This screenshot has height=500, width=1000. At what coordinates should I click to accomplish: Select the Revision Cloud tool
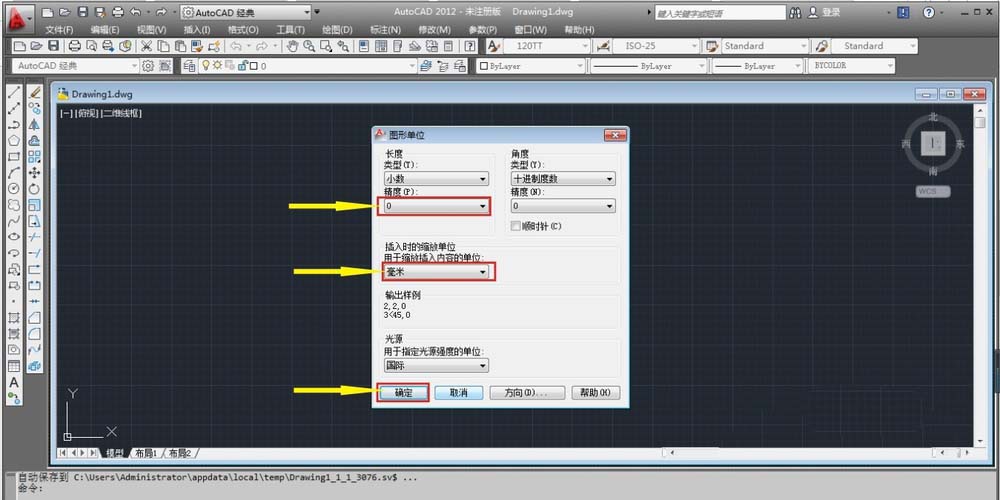pyautogui.click(x=13, y=205)
